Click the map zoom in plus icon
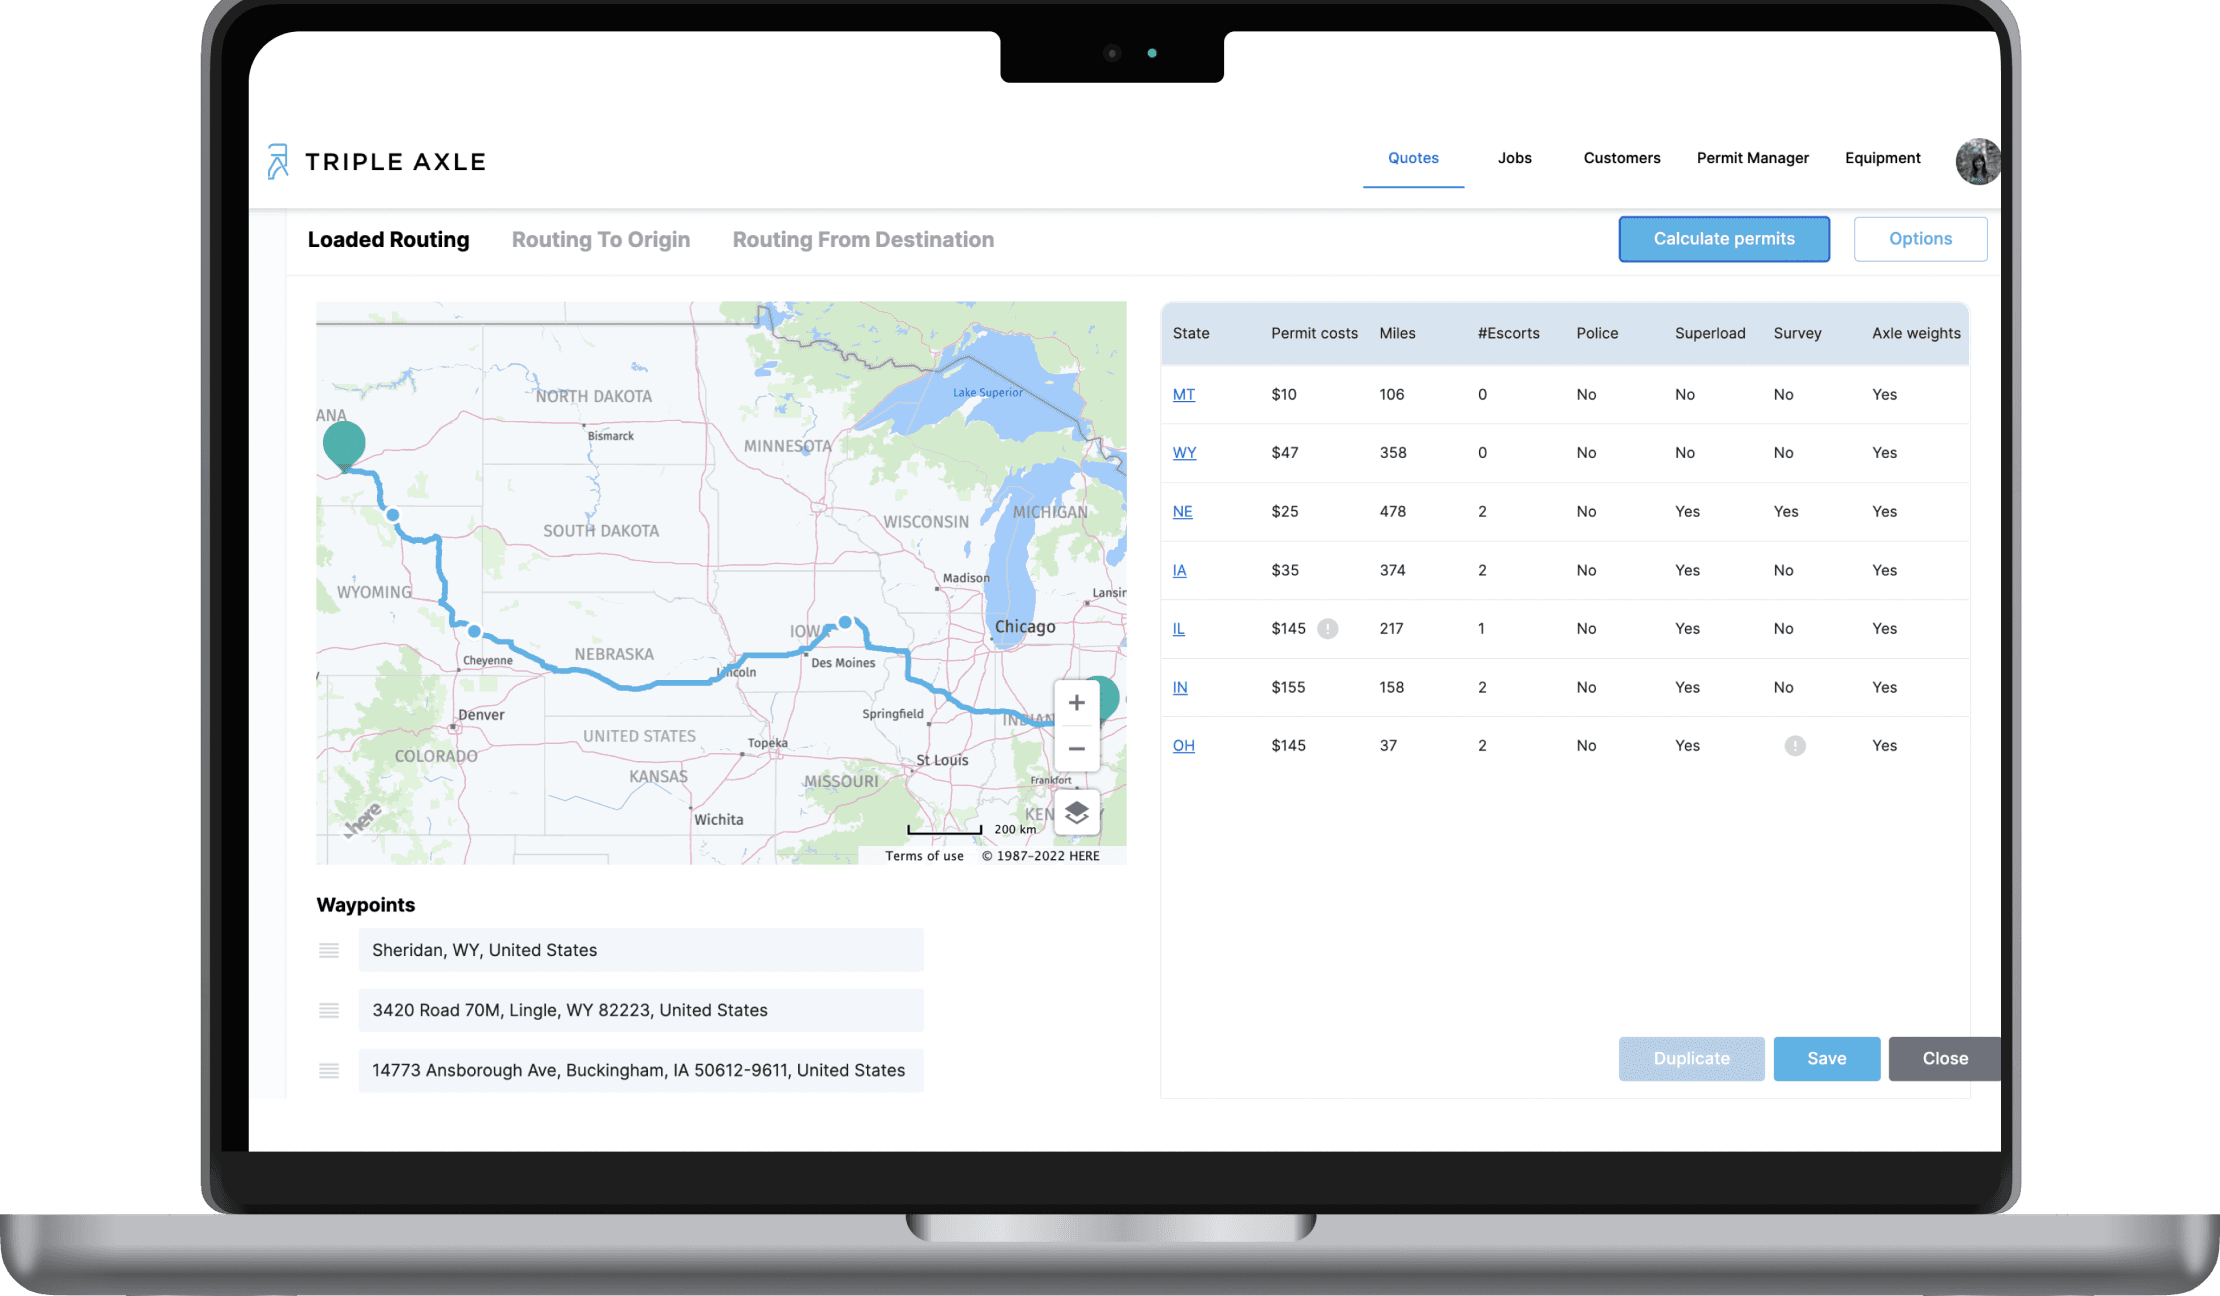 (x=1076, y=703)
